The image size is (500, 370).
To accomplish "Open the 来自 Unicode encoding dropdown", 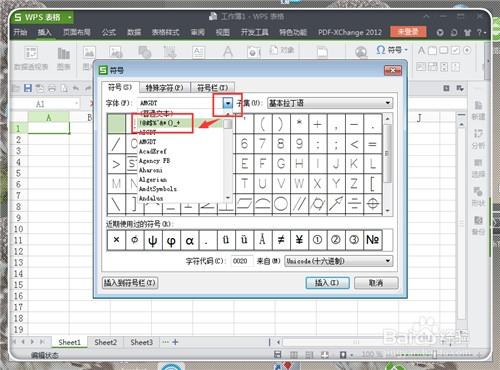I will [339, 261].
